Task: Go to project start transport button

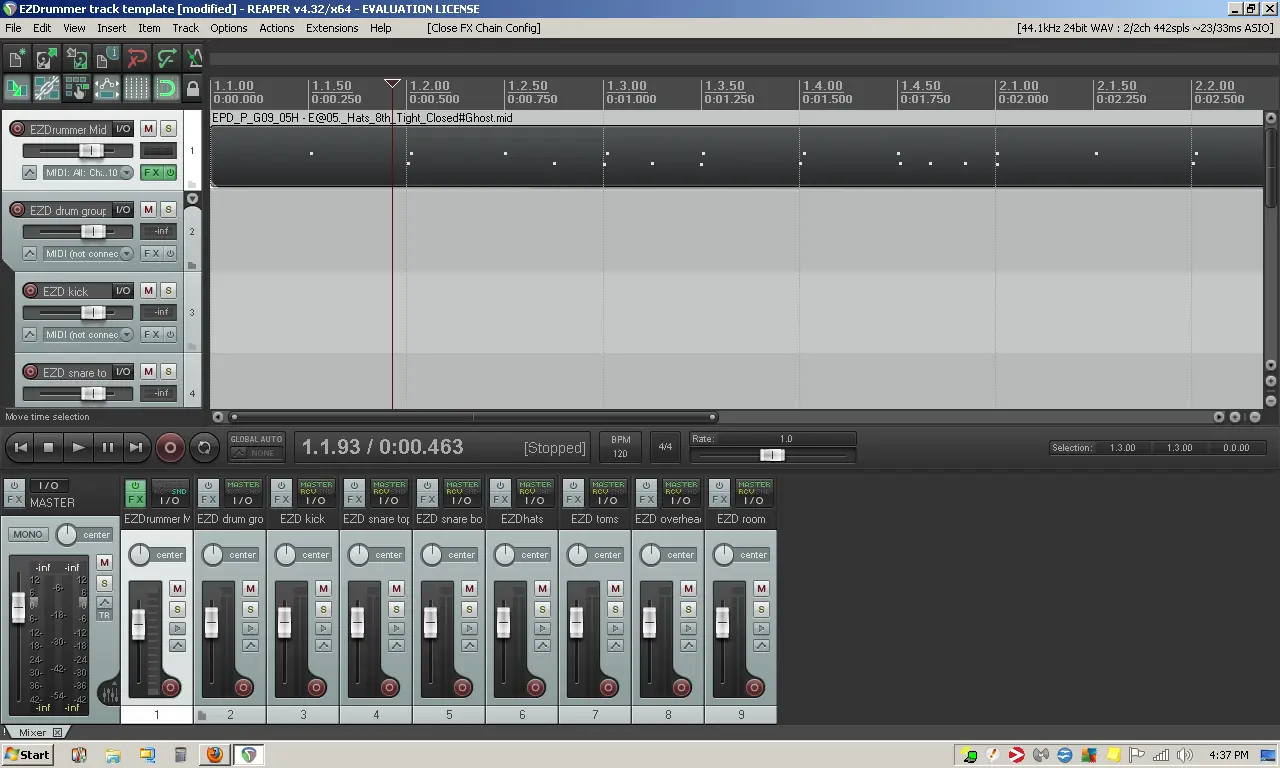Action: [20, 447]
